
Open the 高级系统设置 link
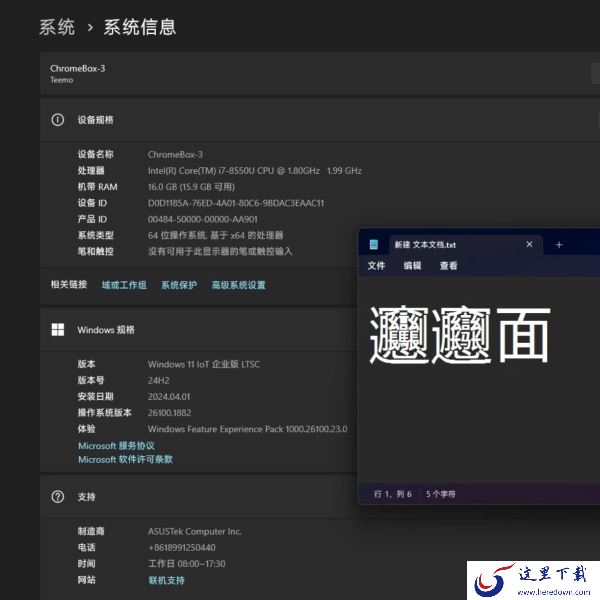[239, 285]
